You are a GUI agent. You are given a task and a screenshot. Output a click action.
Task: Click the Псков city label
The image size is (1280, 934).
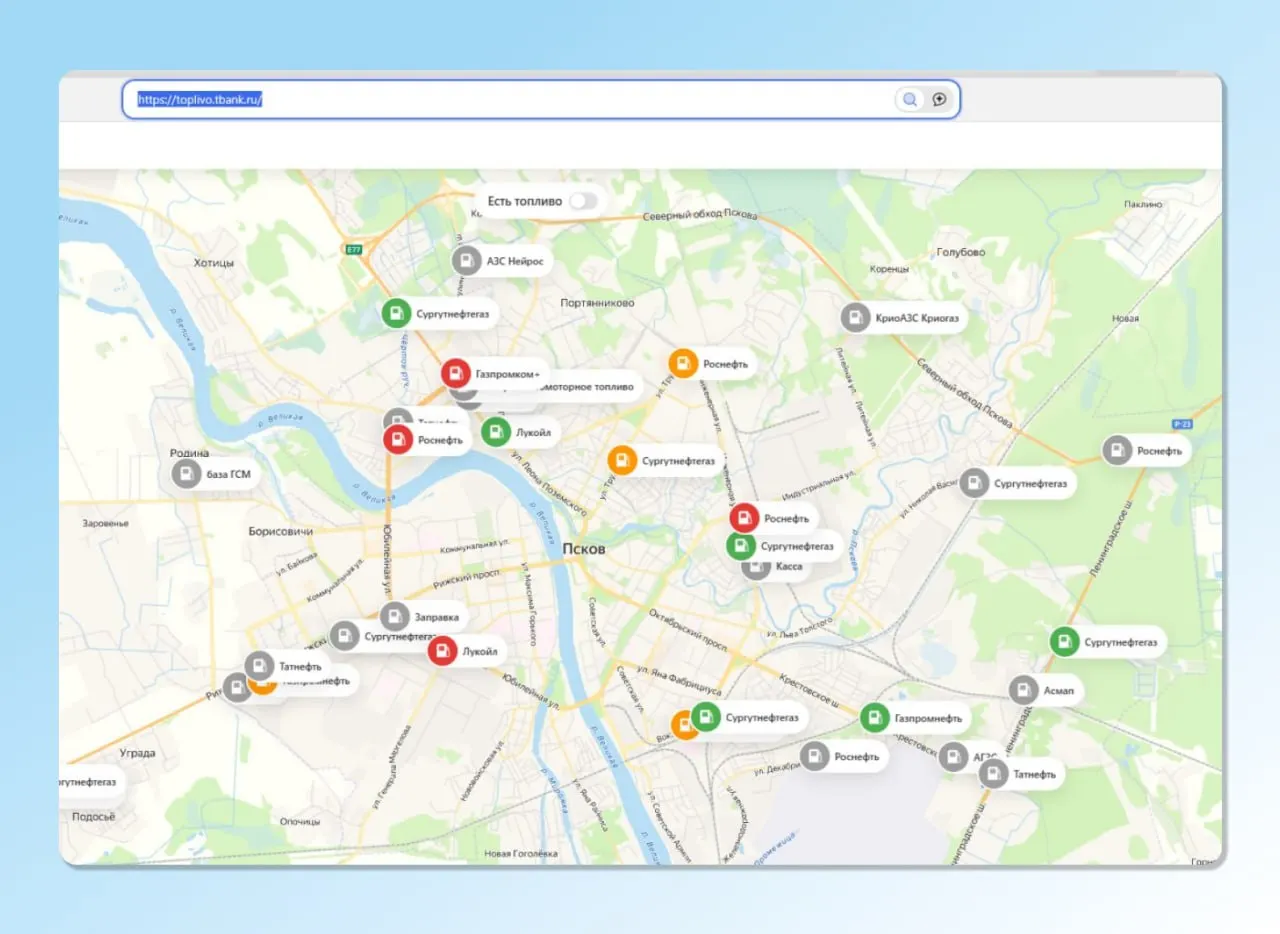click(x=584, y=548)
